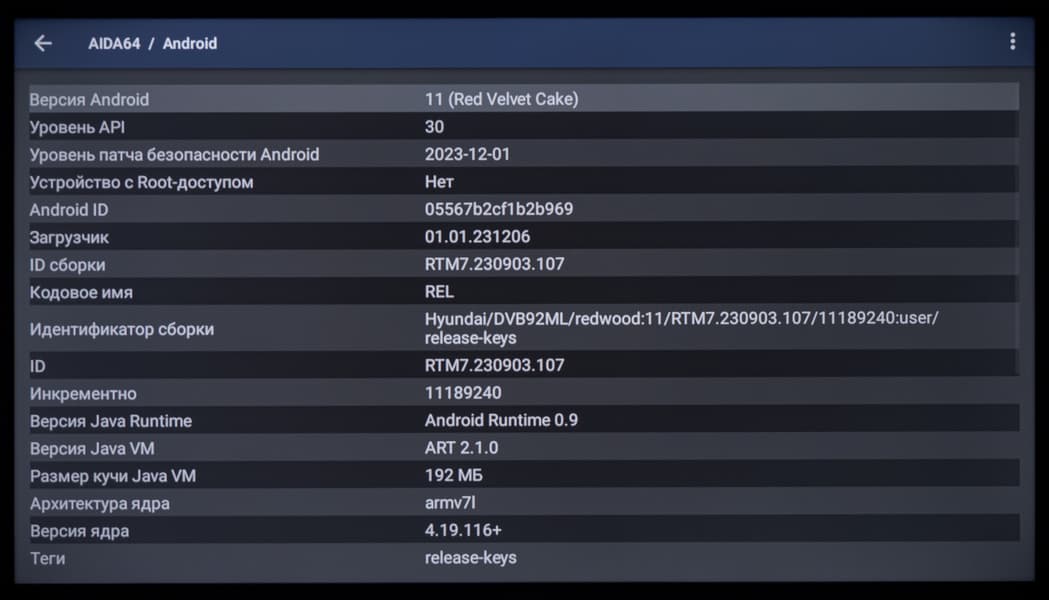This screenshot has height=600, width=1049.
Task: Click RTM7.230903.107 in ID сборки row
Action: click(x=494, y=264)
